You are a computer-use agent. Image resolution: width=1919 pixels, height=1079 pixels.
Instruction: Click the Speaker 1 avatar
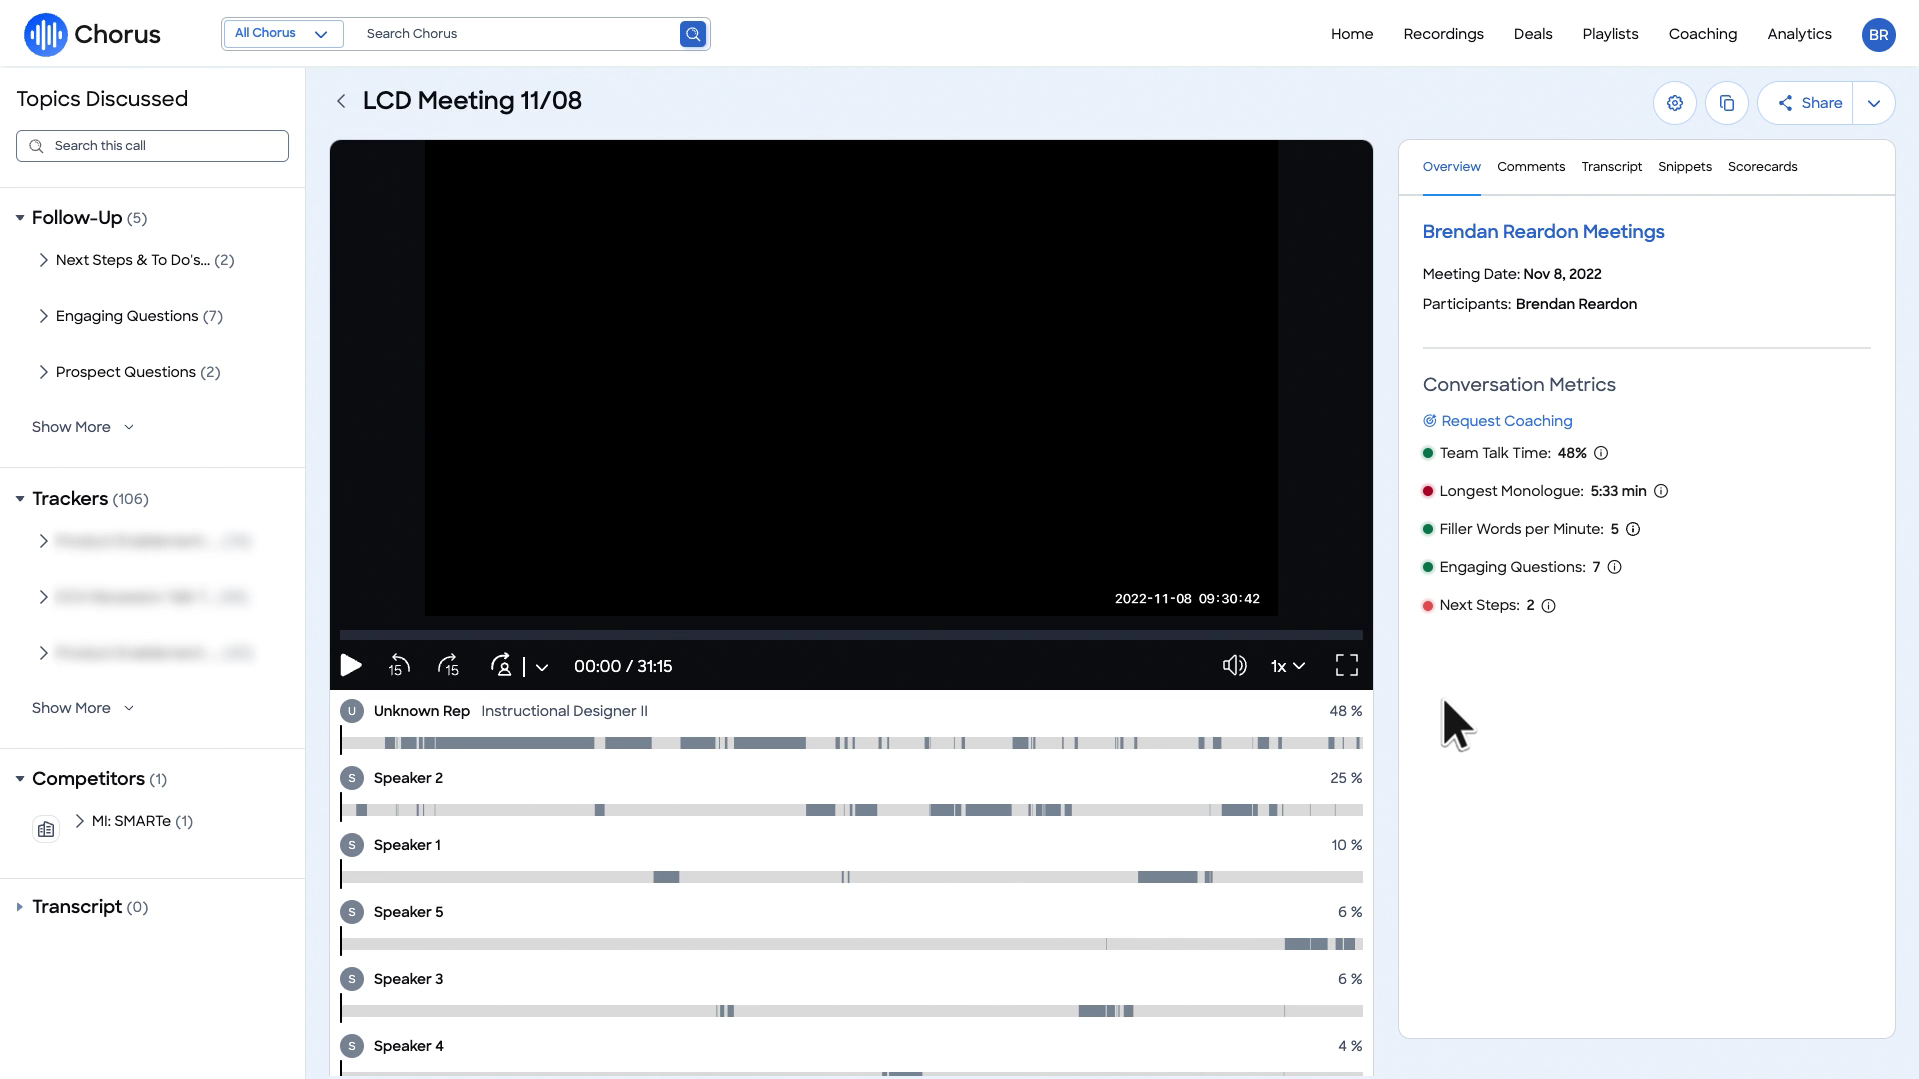coord(352,845)
